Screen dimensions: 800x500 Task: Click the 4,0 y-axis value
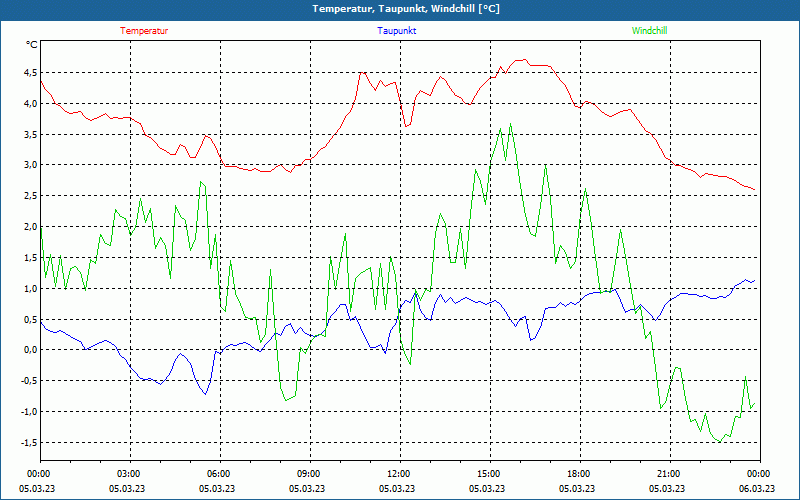click(x=30, y=104)
